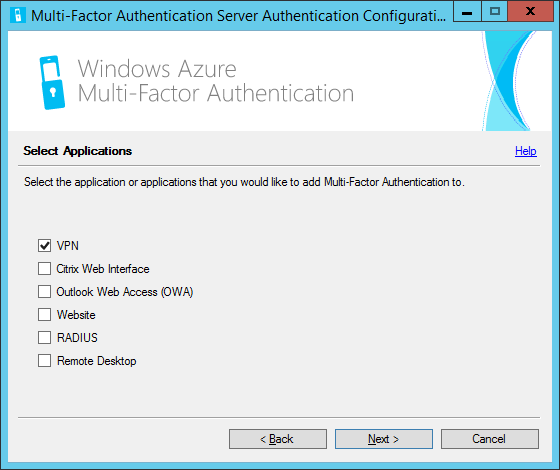Minimize the configuration wizard window
Image resolution: width=560 pixels, height=470 pixels.
tap(467, 12)
